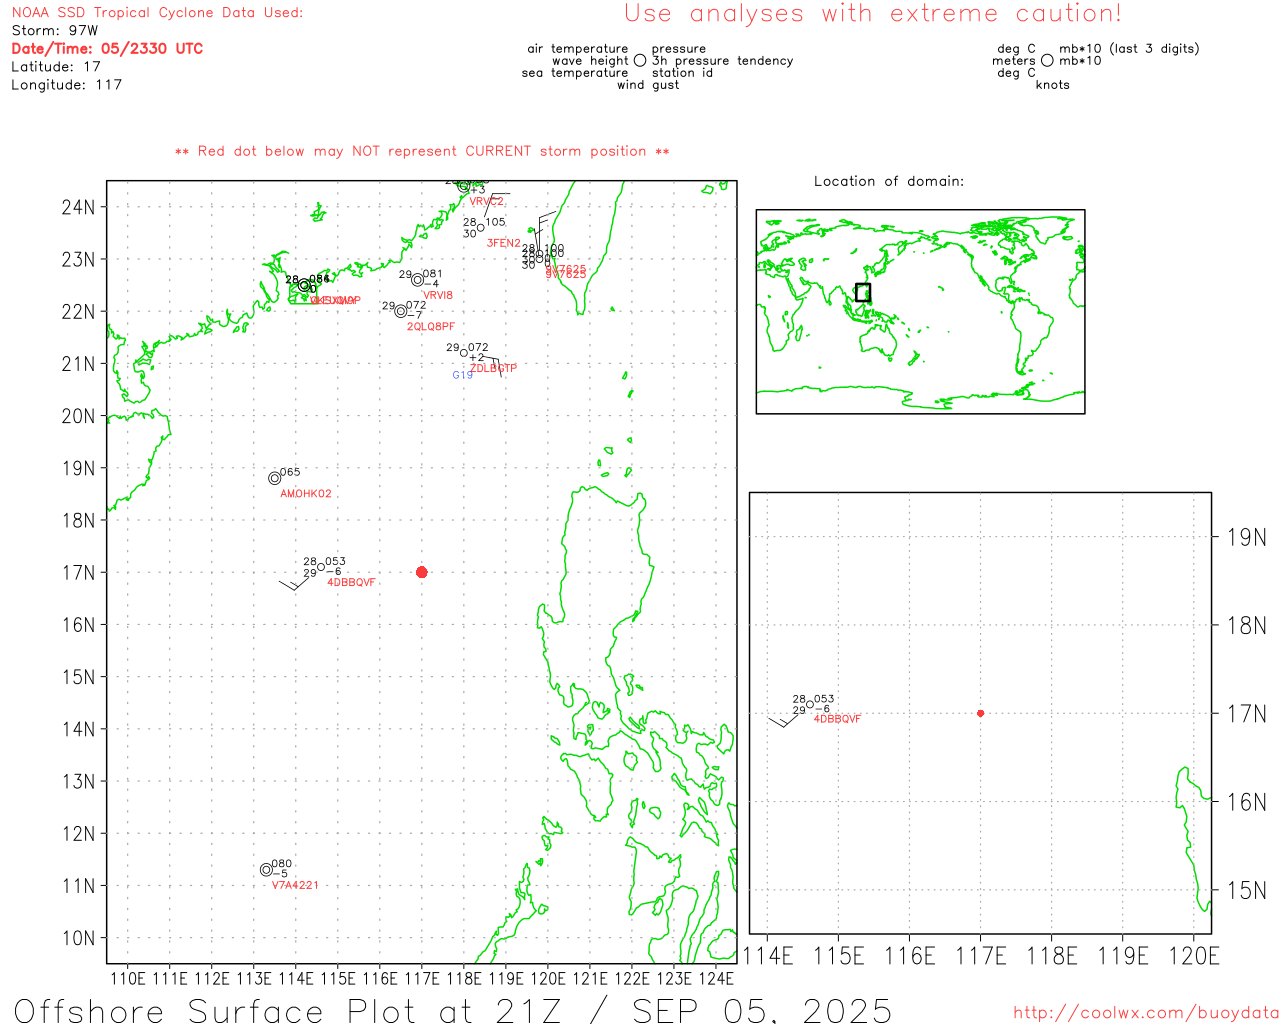This screenshot has height=1024, width=1280.
Task: Click the 'Location of domain:' caption
Action: [889, 181]
